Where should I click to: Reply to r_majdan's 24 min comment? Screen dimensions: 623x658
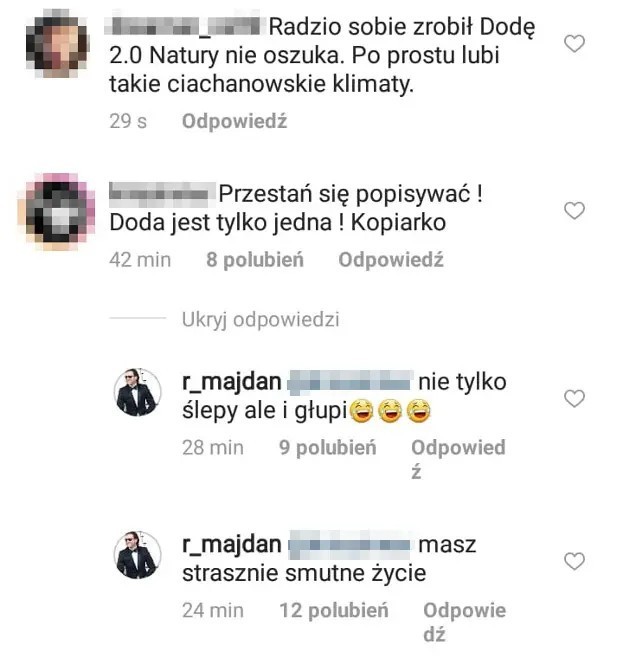[464, 622]
